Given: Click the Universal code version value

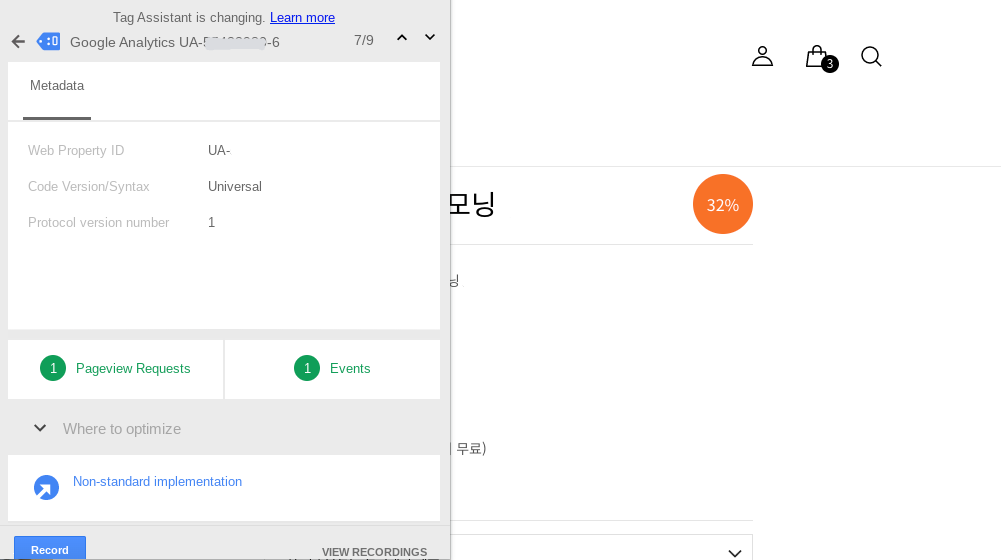Looking at the screenshot, I should 235,186.
